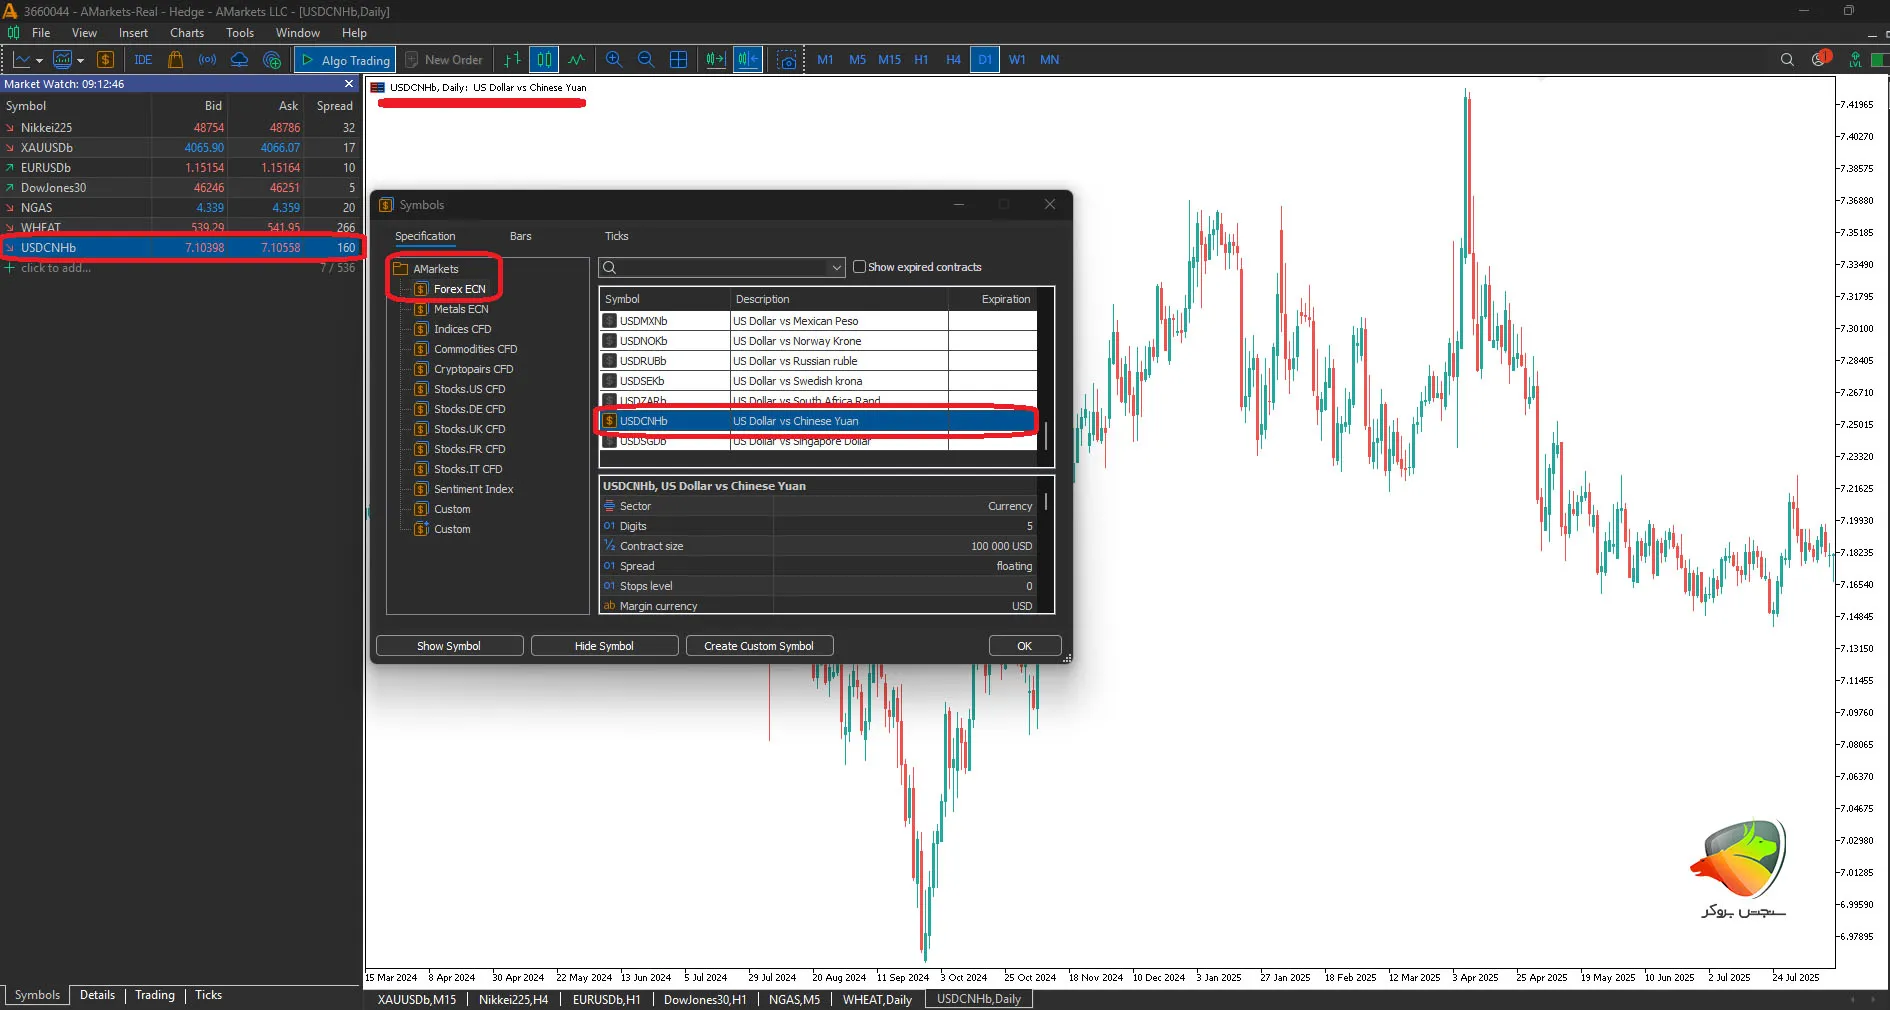This screenshot has height=1010, width=1890.
Task: Open the Market shopping bag icon
Action: coord(176,60)
